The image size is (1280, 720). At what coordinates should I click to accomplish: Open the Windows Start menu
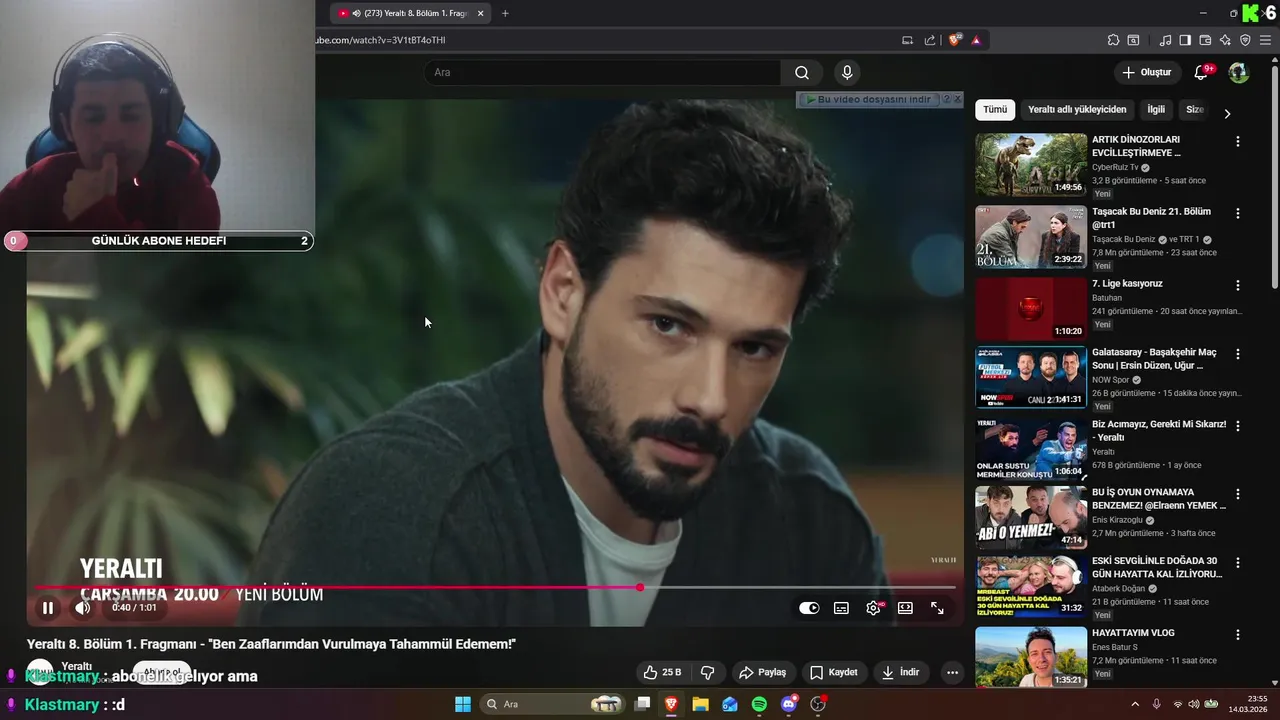463,704
